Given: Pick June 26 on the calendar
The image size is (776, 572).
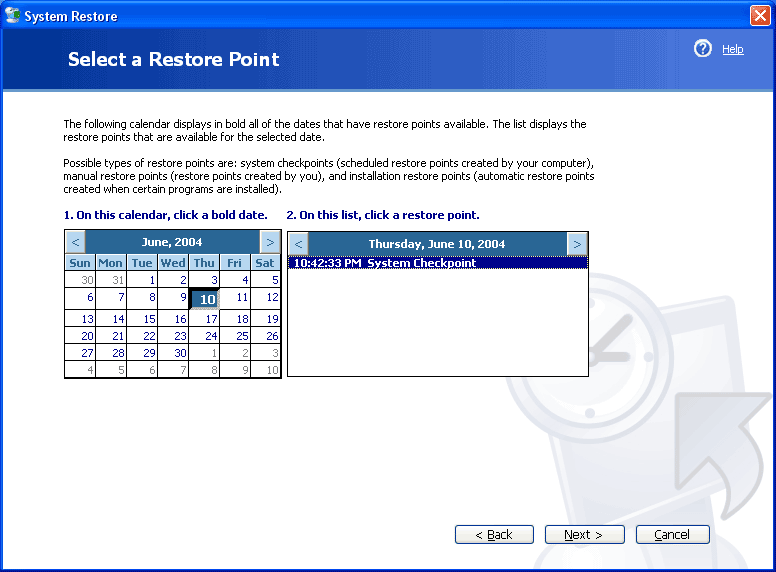Looking at the screenshot, I should point(266,335).
